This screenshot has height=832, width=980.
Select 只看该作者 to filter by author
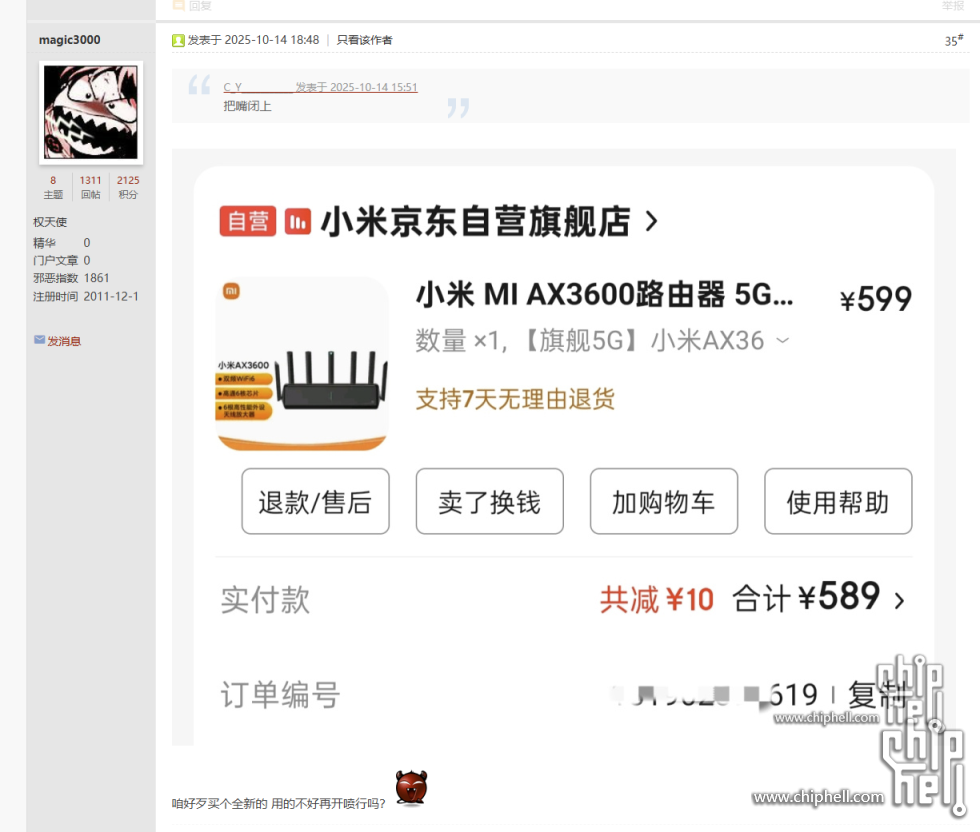tap(364, 40)
